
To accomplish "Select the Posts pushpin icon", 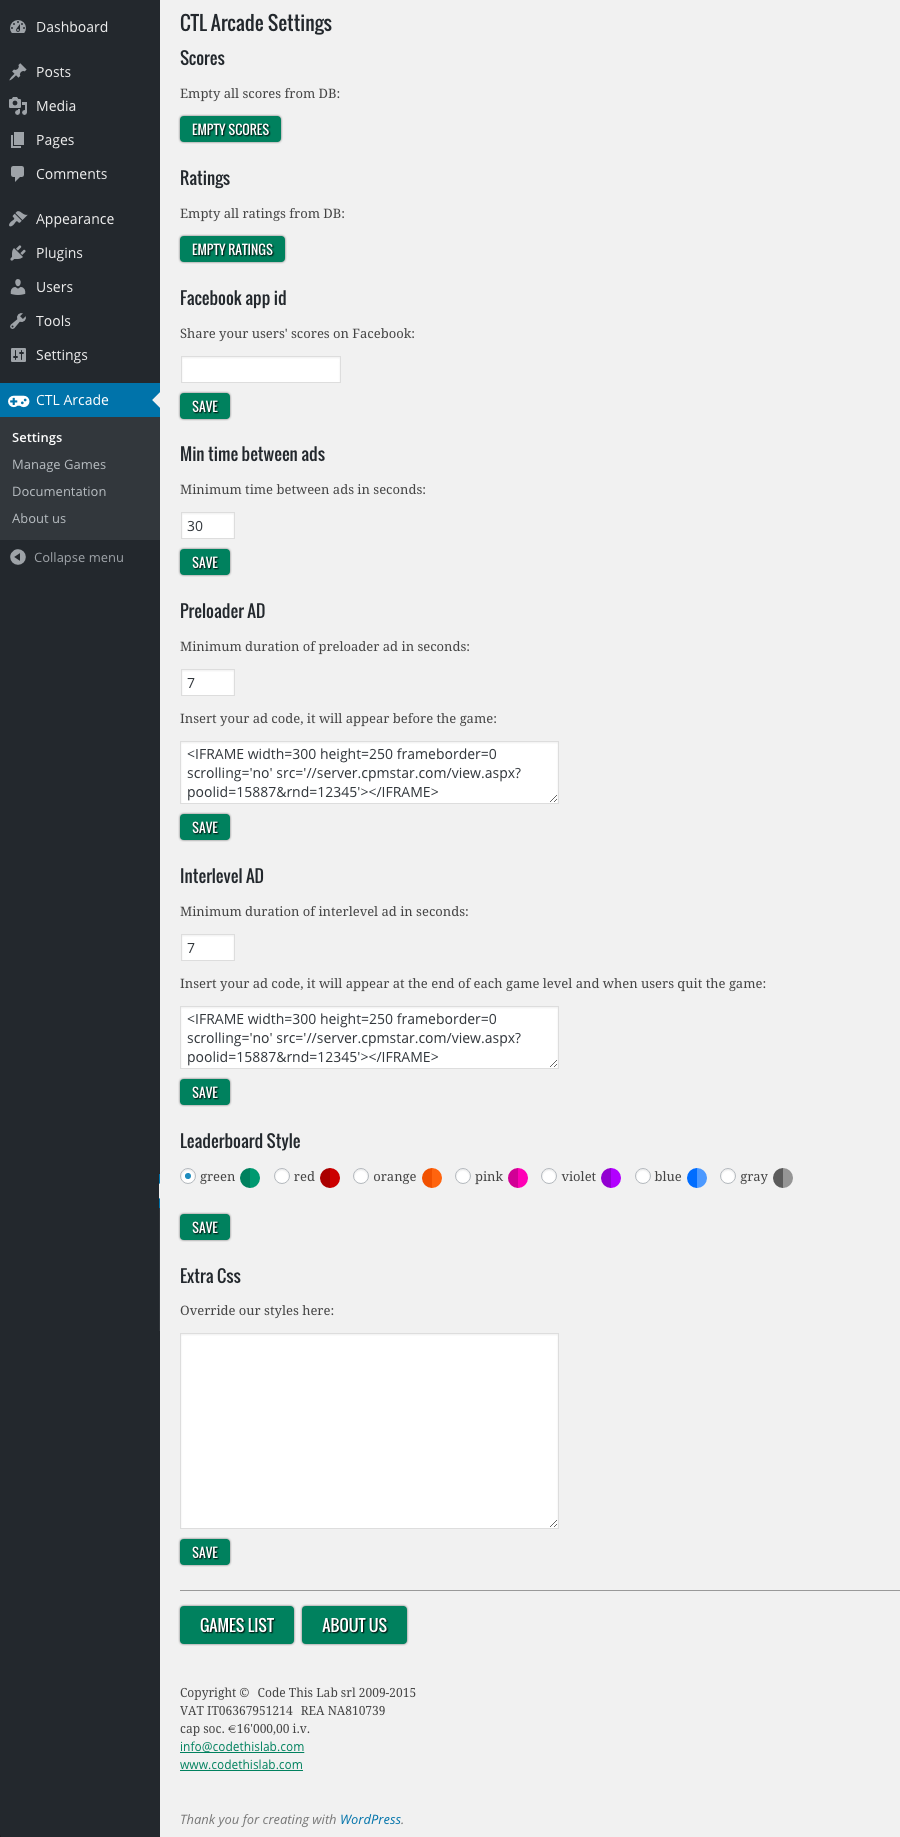I will pos(19,71).
